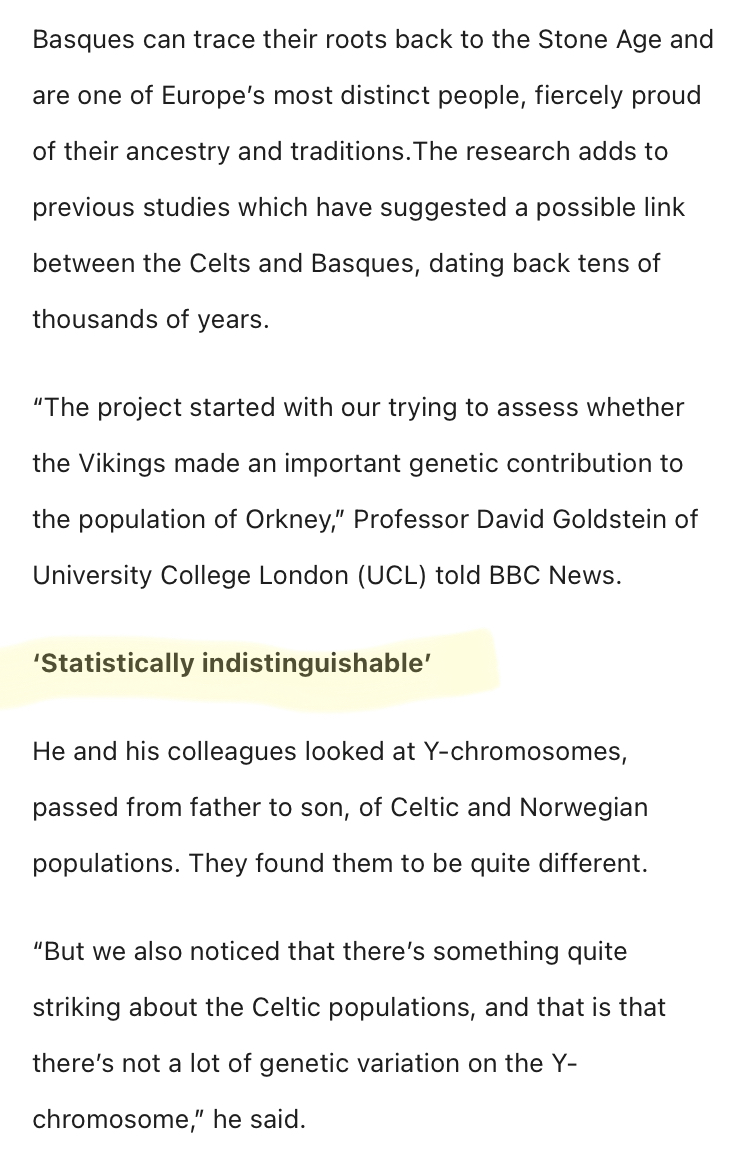Click the 'thousands of years.' line
This screenshot has height=1151, width=750.
pos(151,320)
